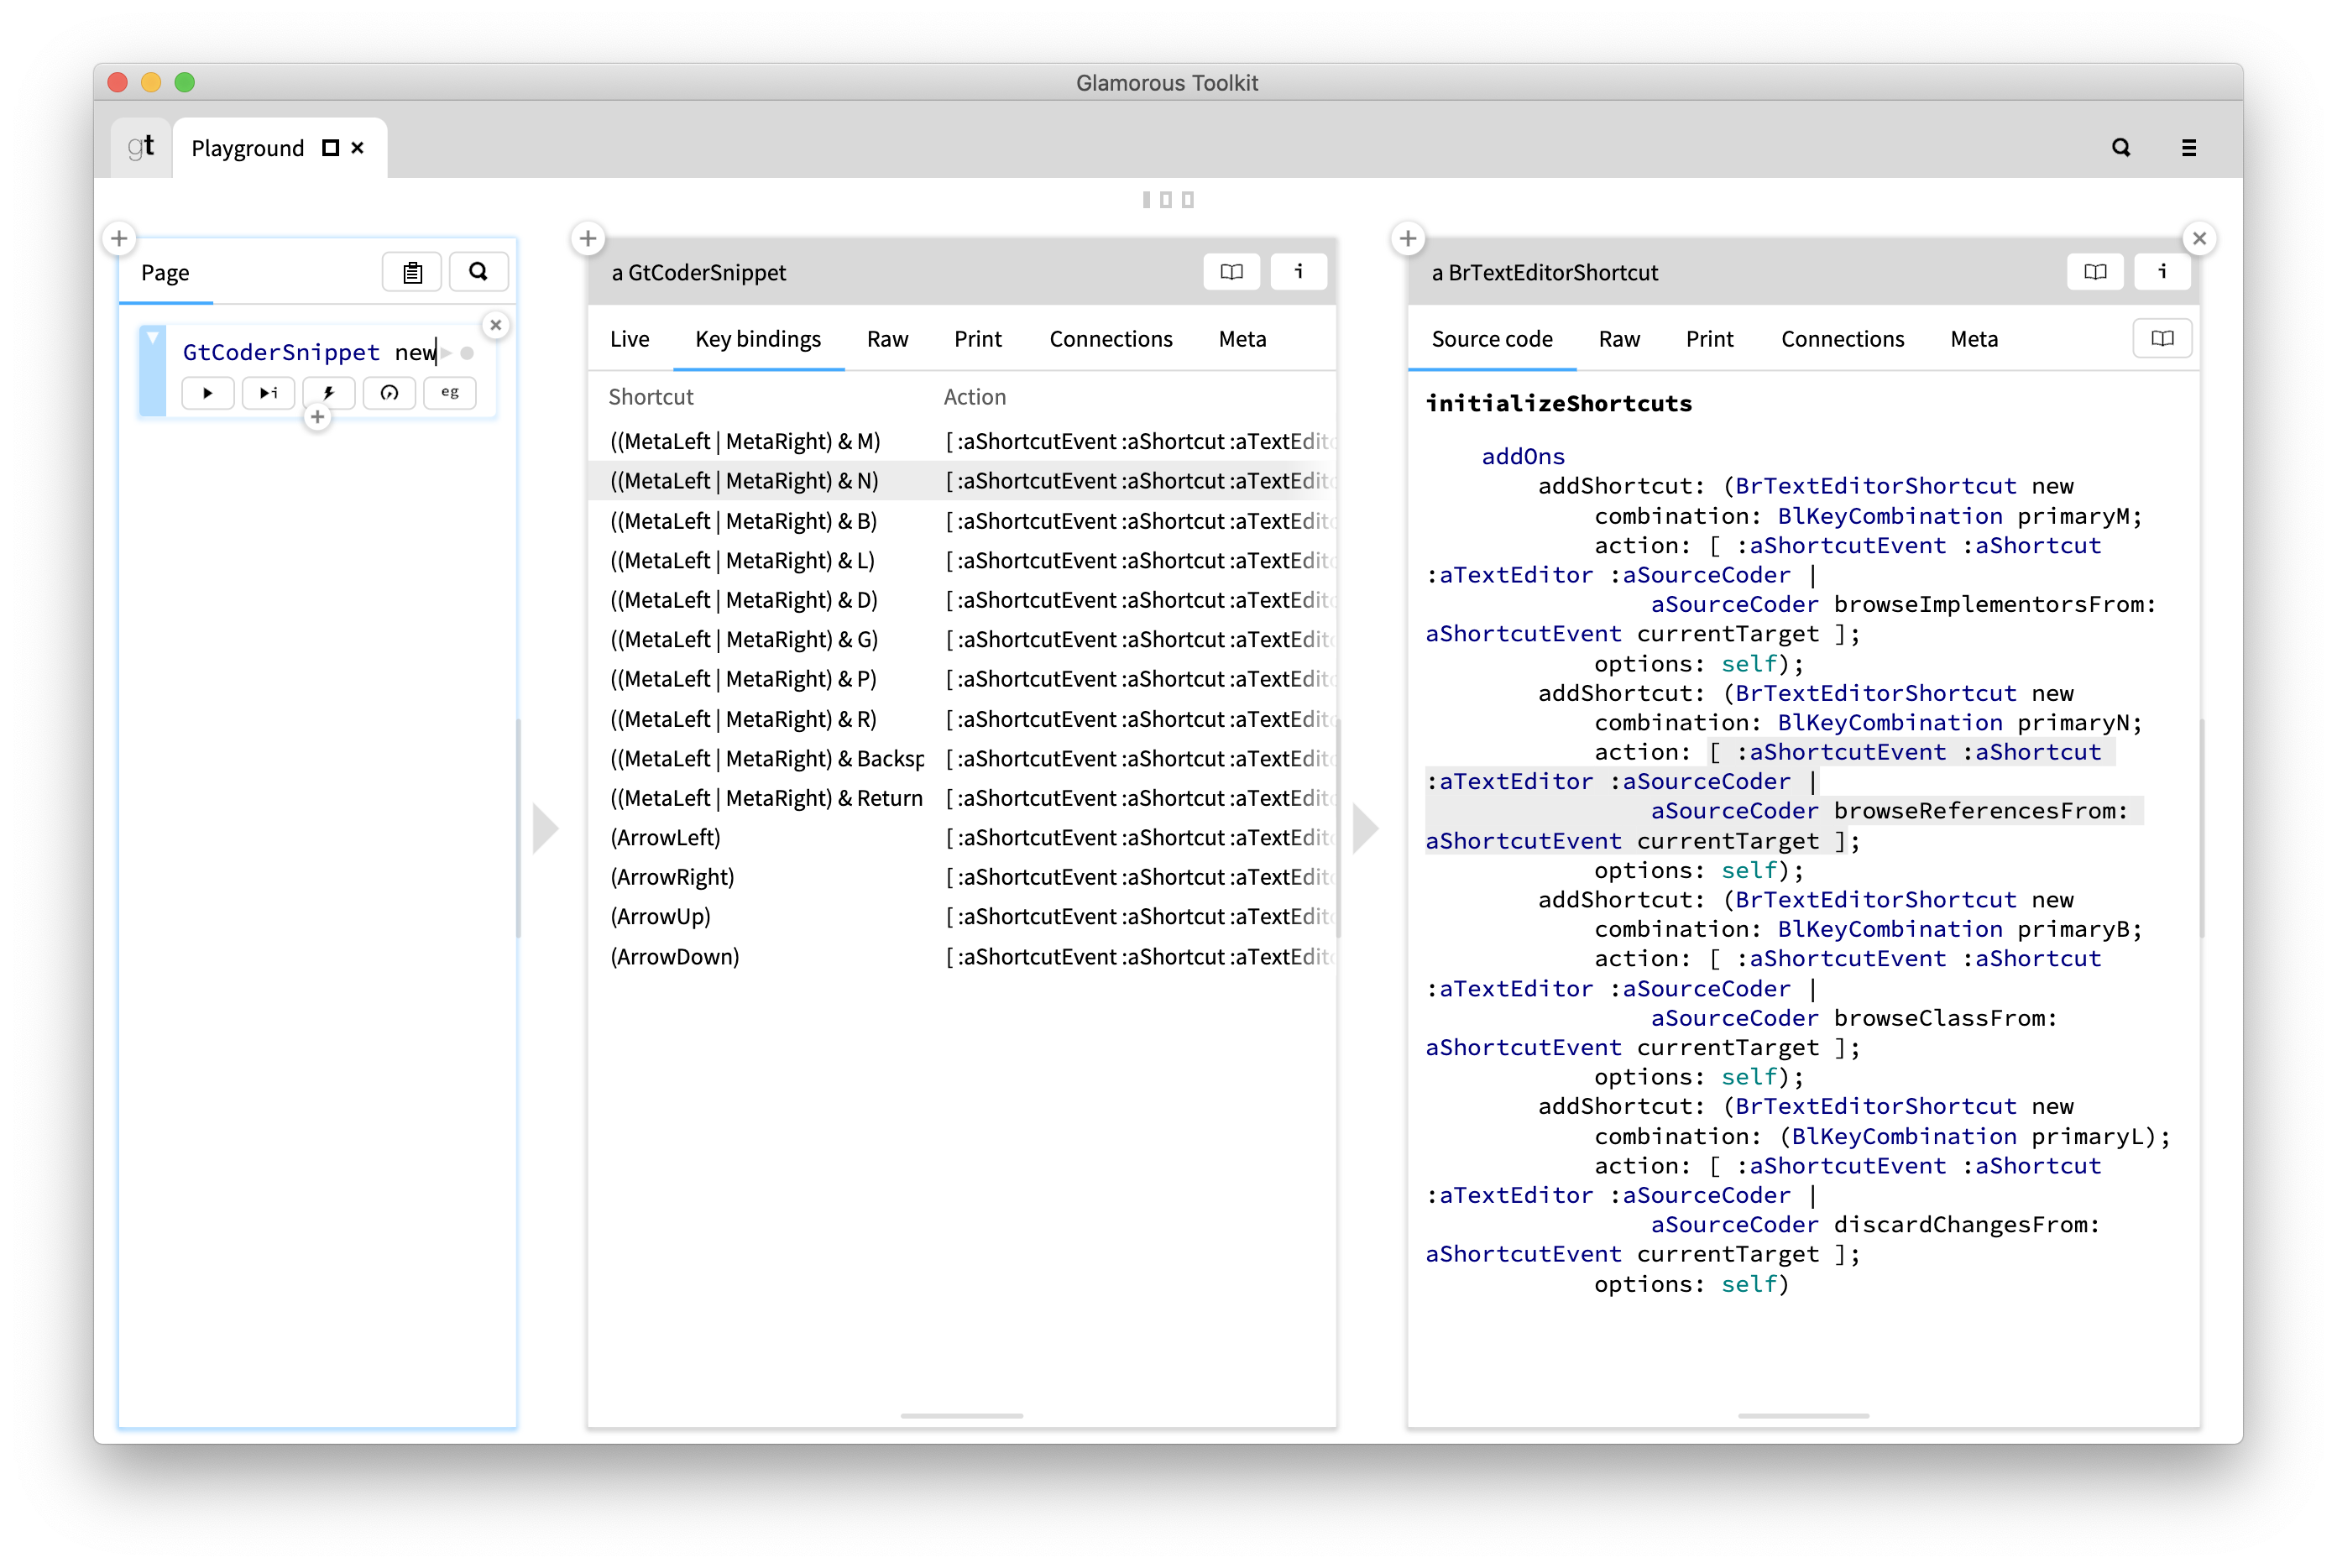The width and height of the screenshot is (2337, 1568).
Task: Close the GtCoderSnippet new snippet
Action: click(496, 325)
